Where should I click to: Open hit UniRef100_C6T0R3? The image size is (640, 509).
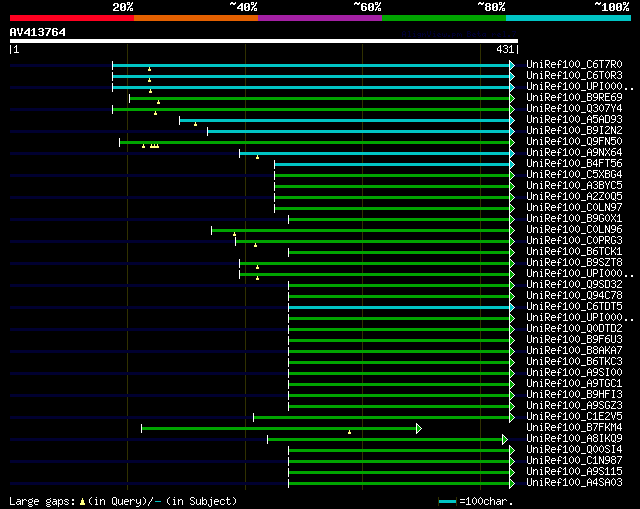(x=574, y=76)
